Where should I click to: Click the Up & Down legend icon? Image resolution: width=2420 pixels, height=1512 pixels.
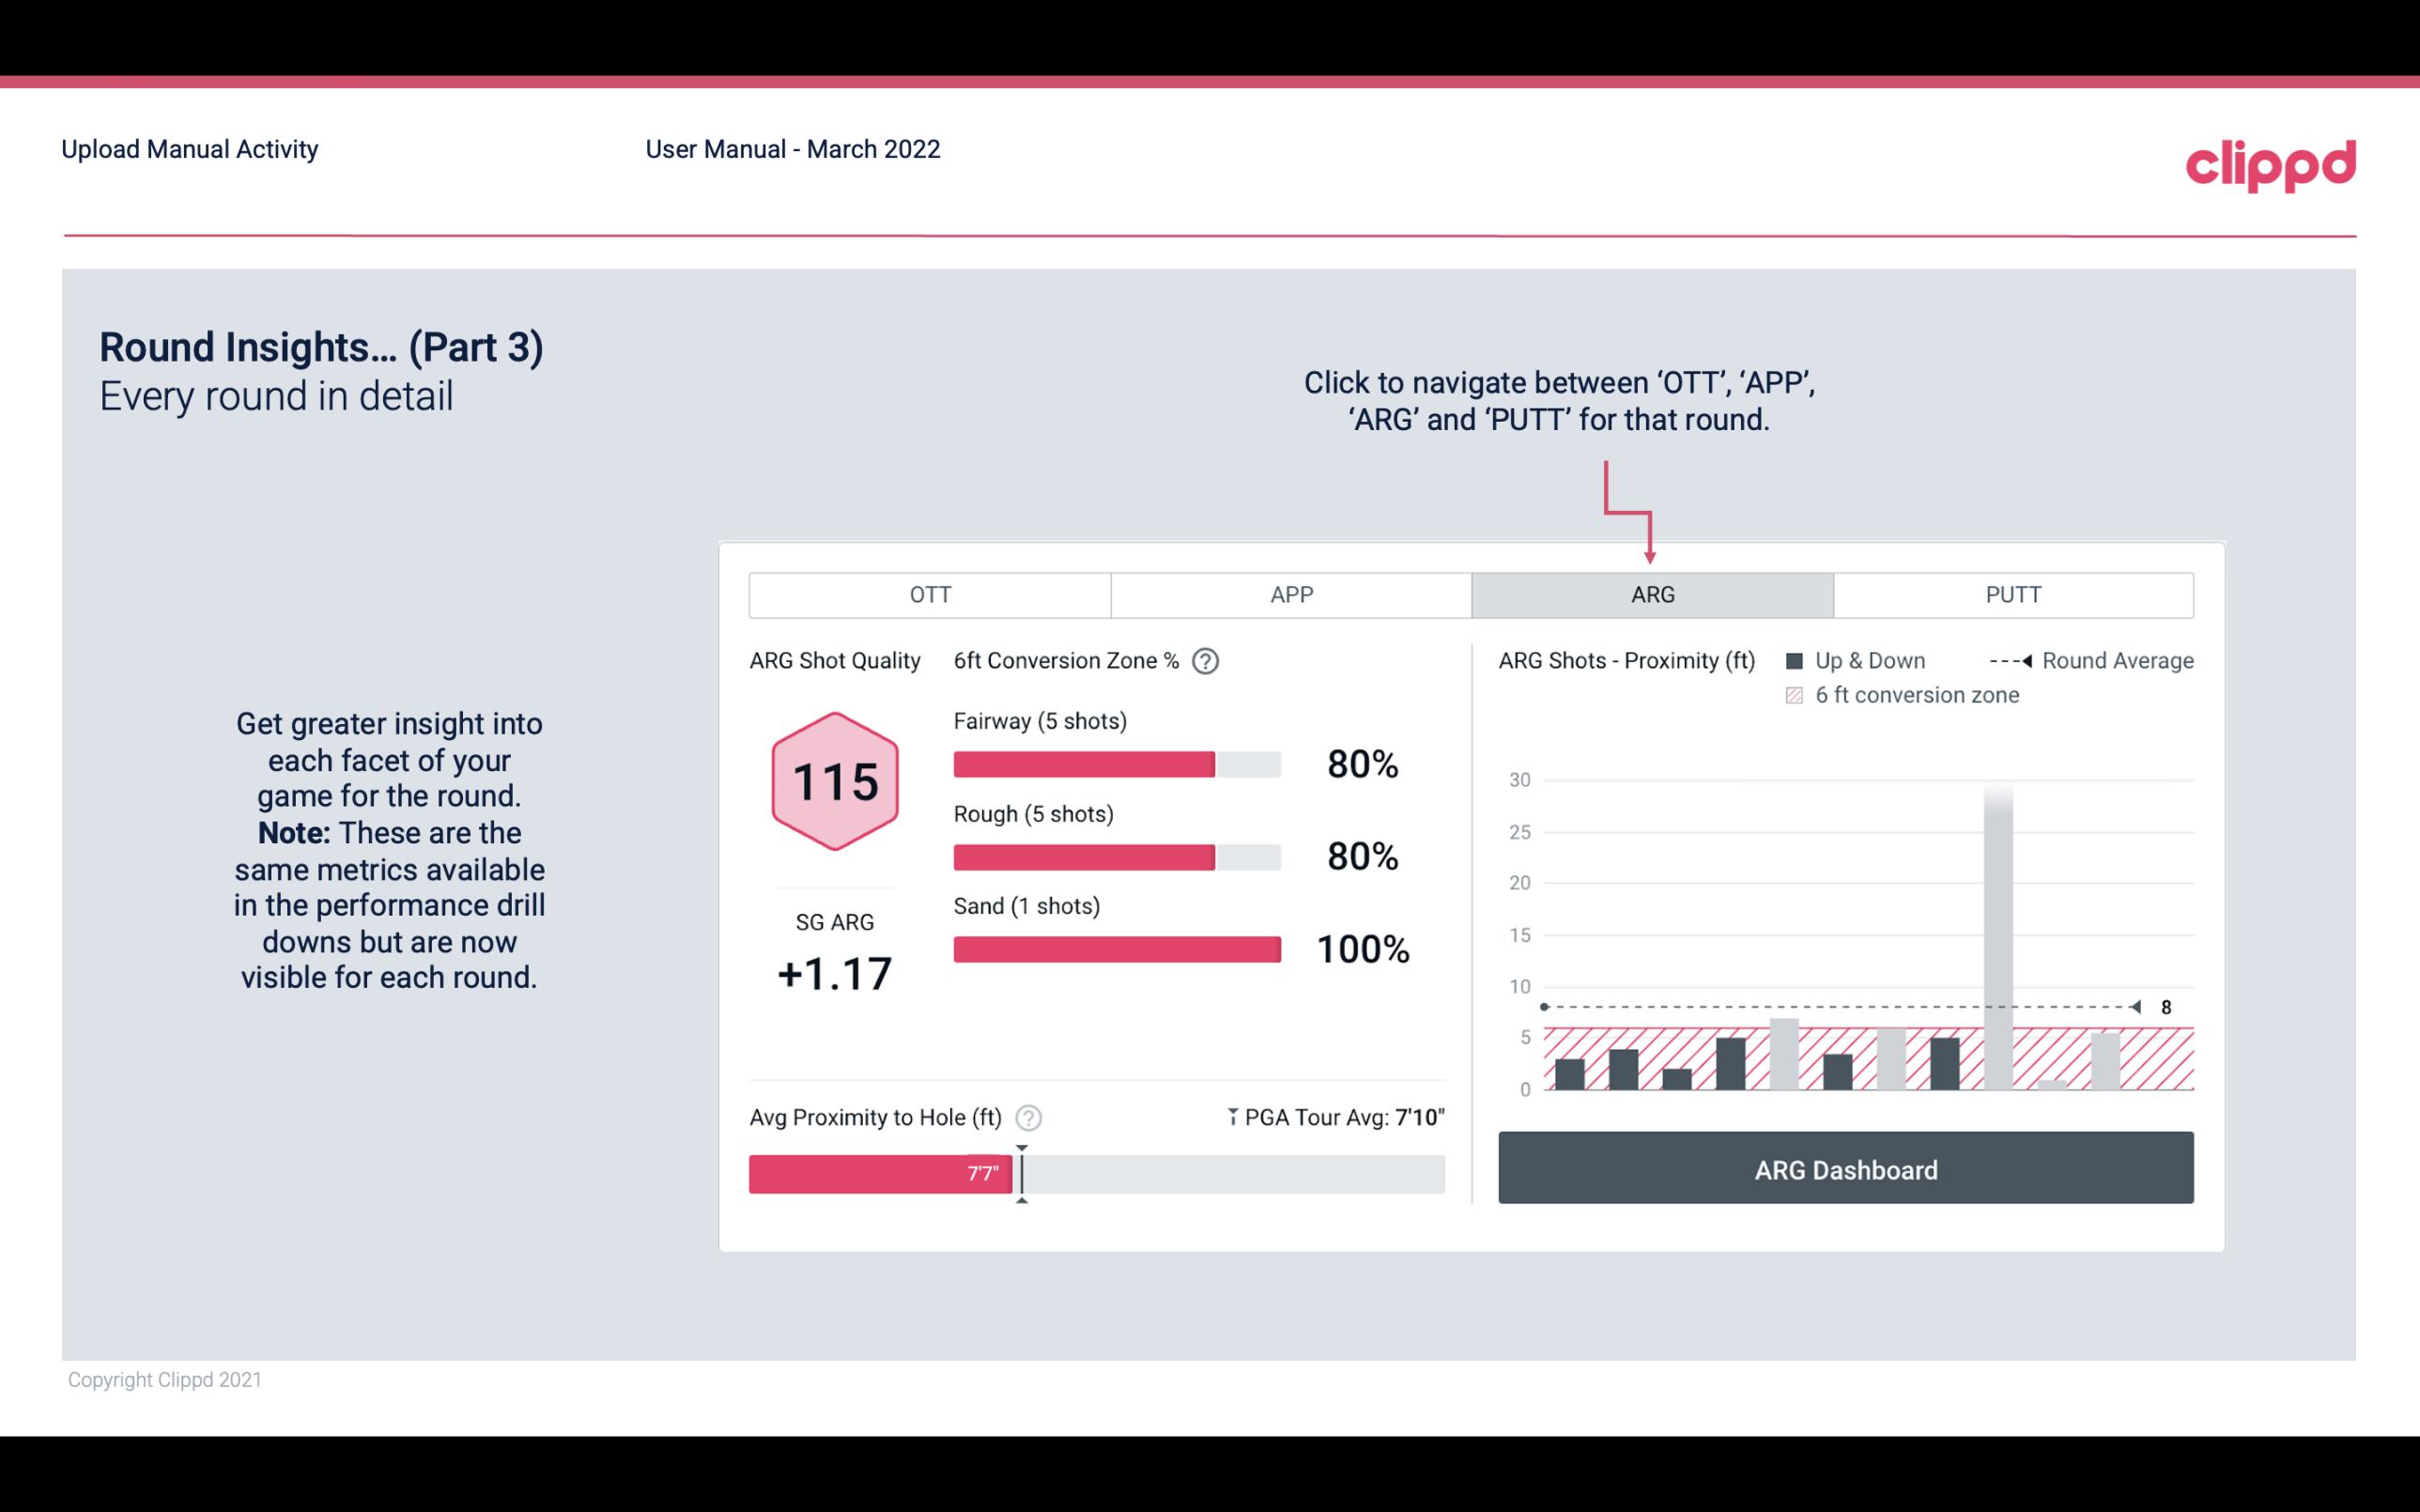click(1798, 660)
